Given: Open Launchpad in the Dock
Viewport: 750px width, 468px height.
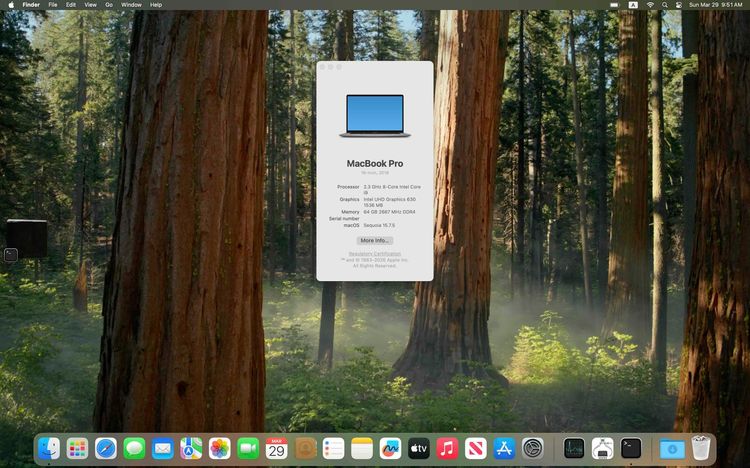Looking at the screenshot, I should point(77,449).
